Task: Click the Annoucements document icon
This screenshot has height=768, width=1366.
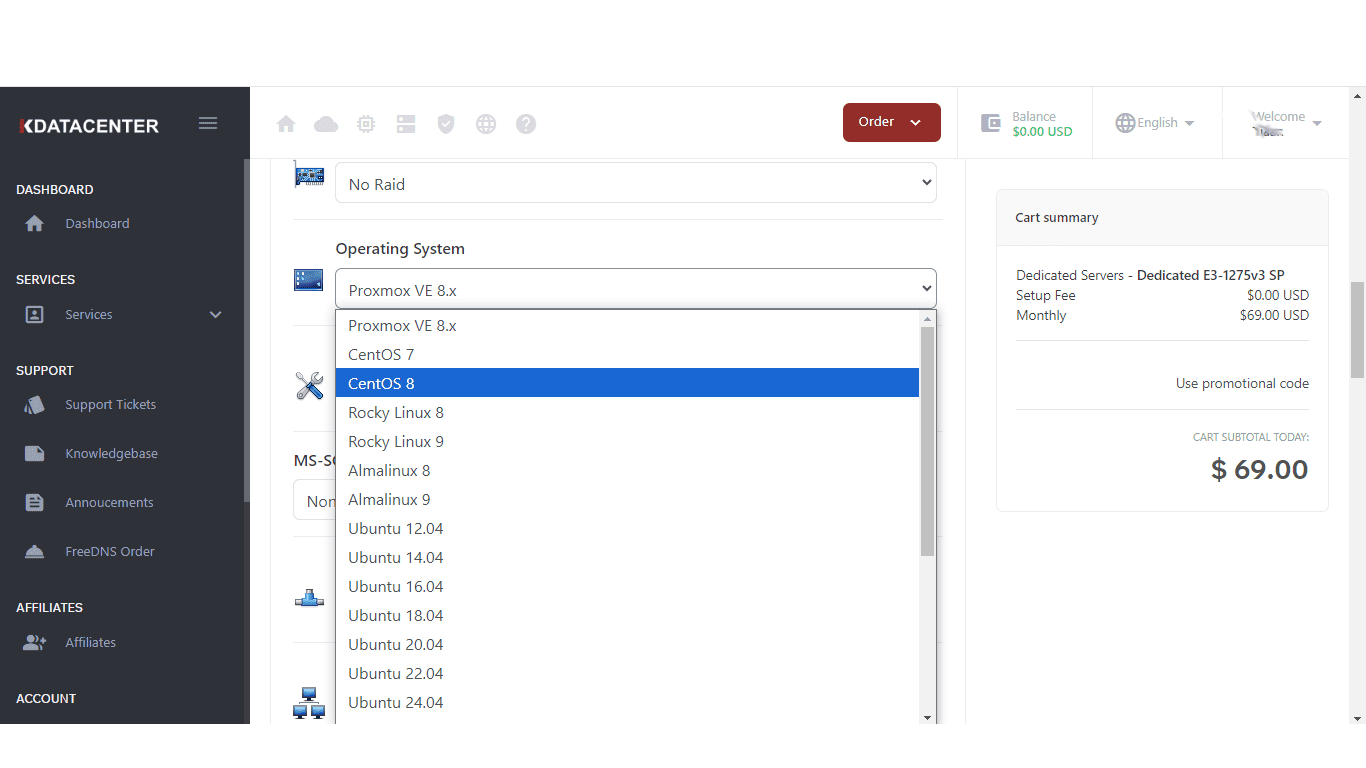Action: pos(34,503)
